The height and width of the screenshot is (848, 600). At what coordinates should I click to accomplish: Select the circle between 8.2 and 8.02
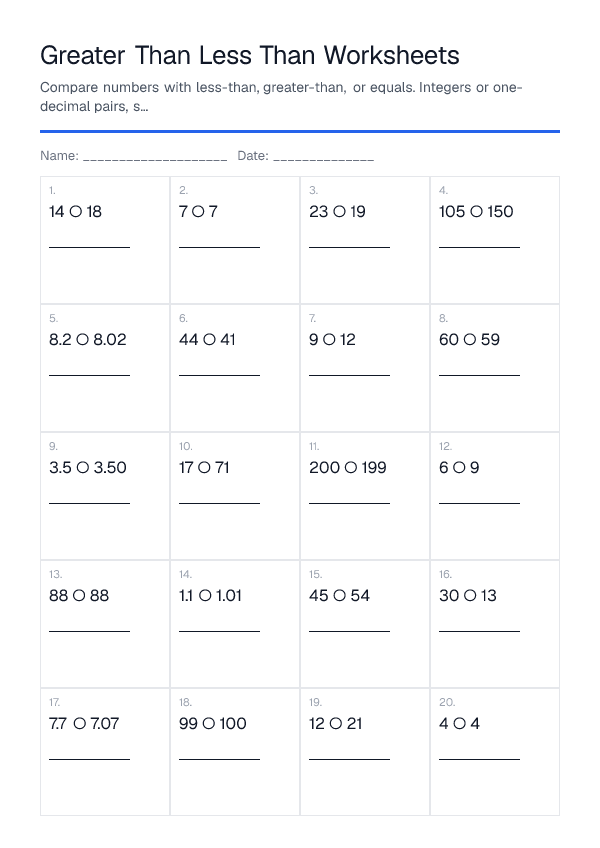[x=82, y=340]
